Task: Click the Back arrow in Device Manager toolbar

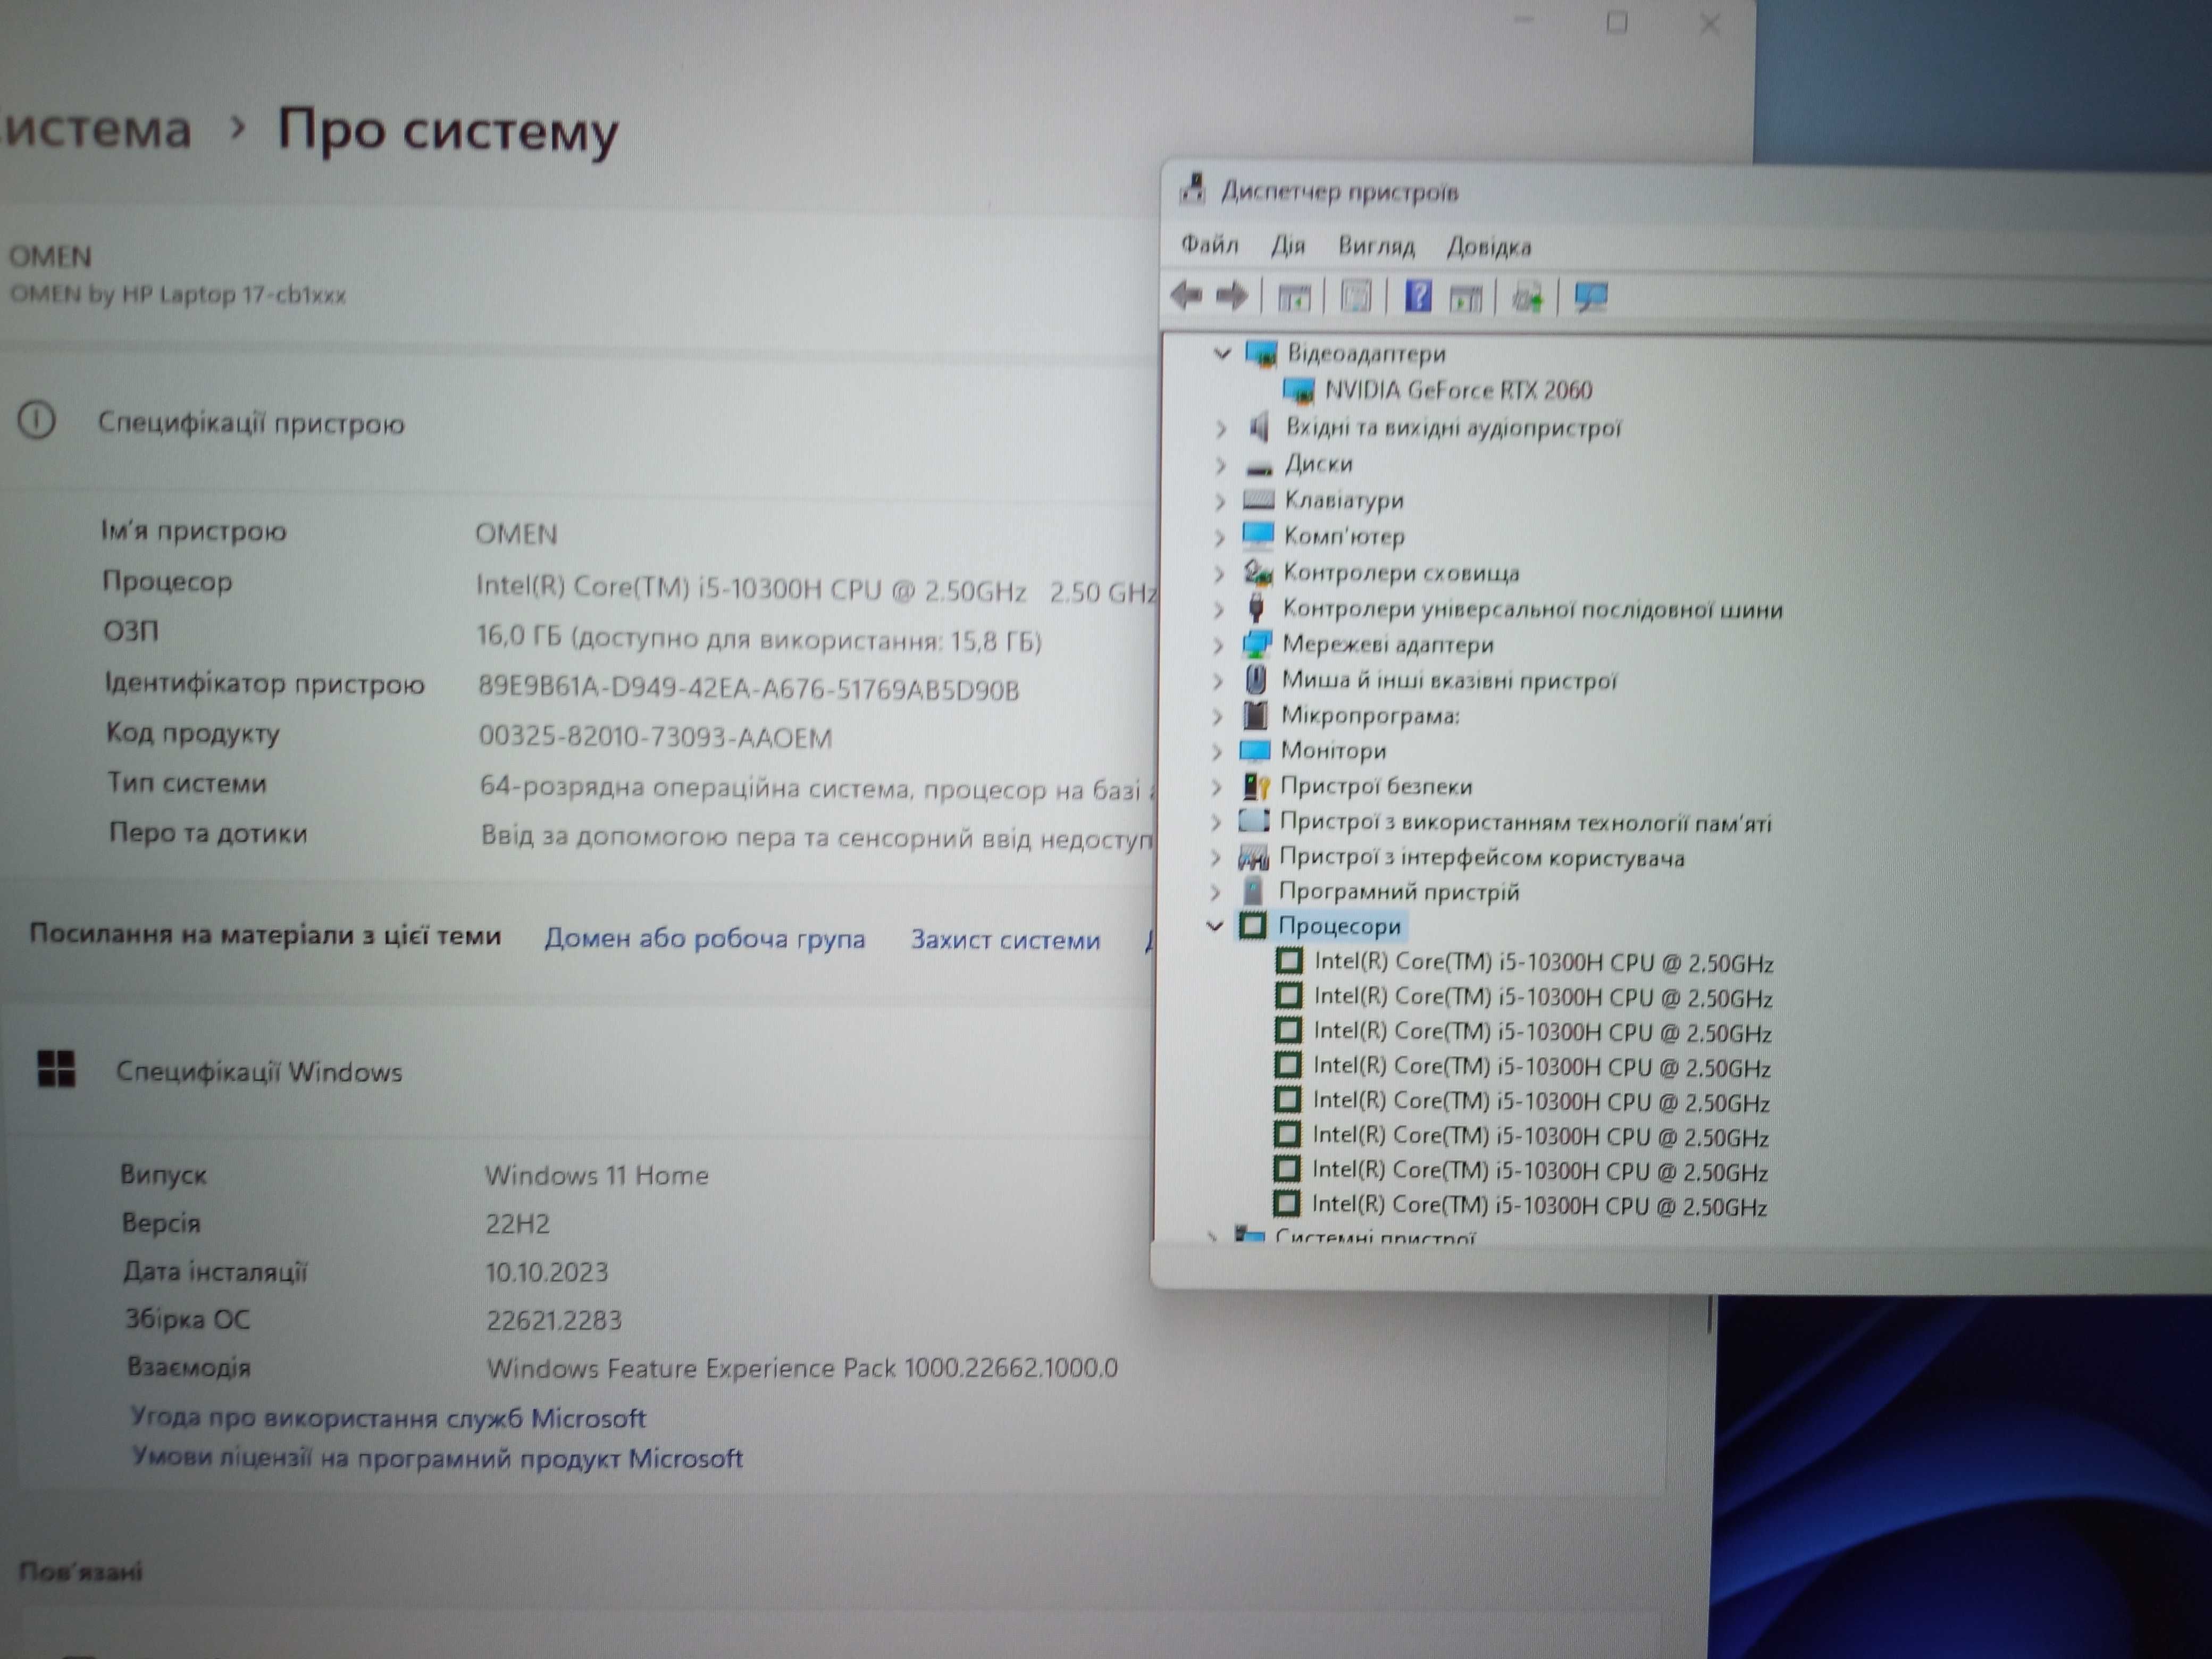Action: 1187,296
